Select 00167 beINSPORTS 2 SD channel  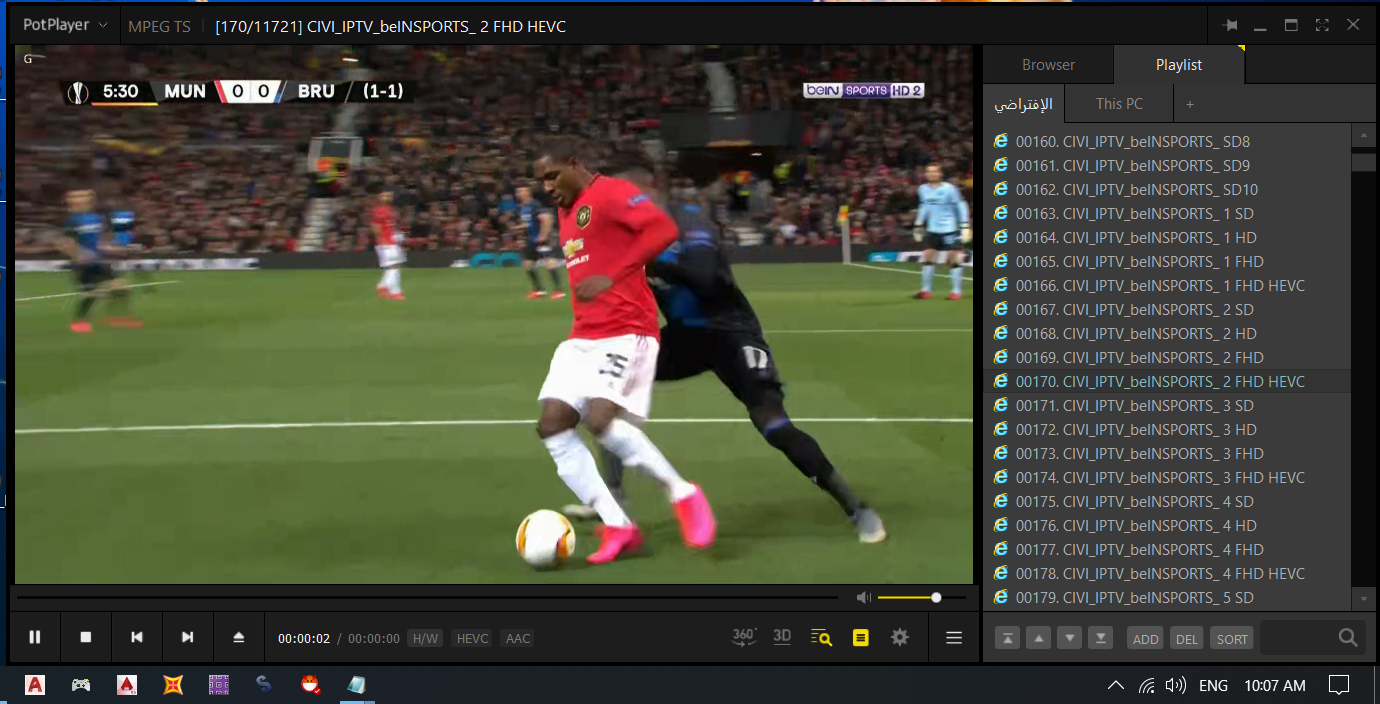click(x=1167, y=310)
